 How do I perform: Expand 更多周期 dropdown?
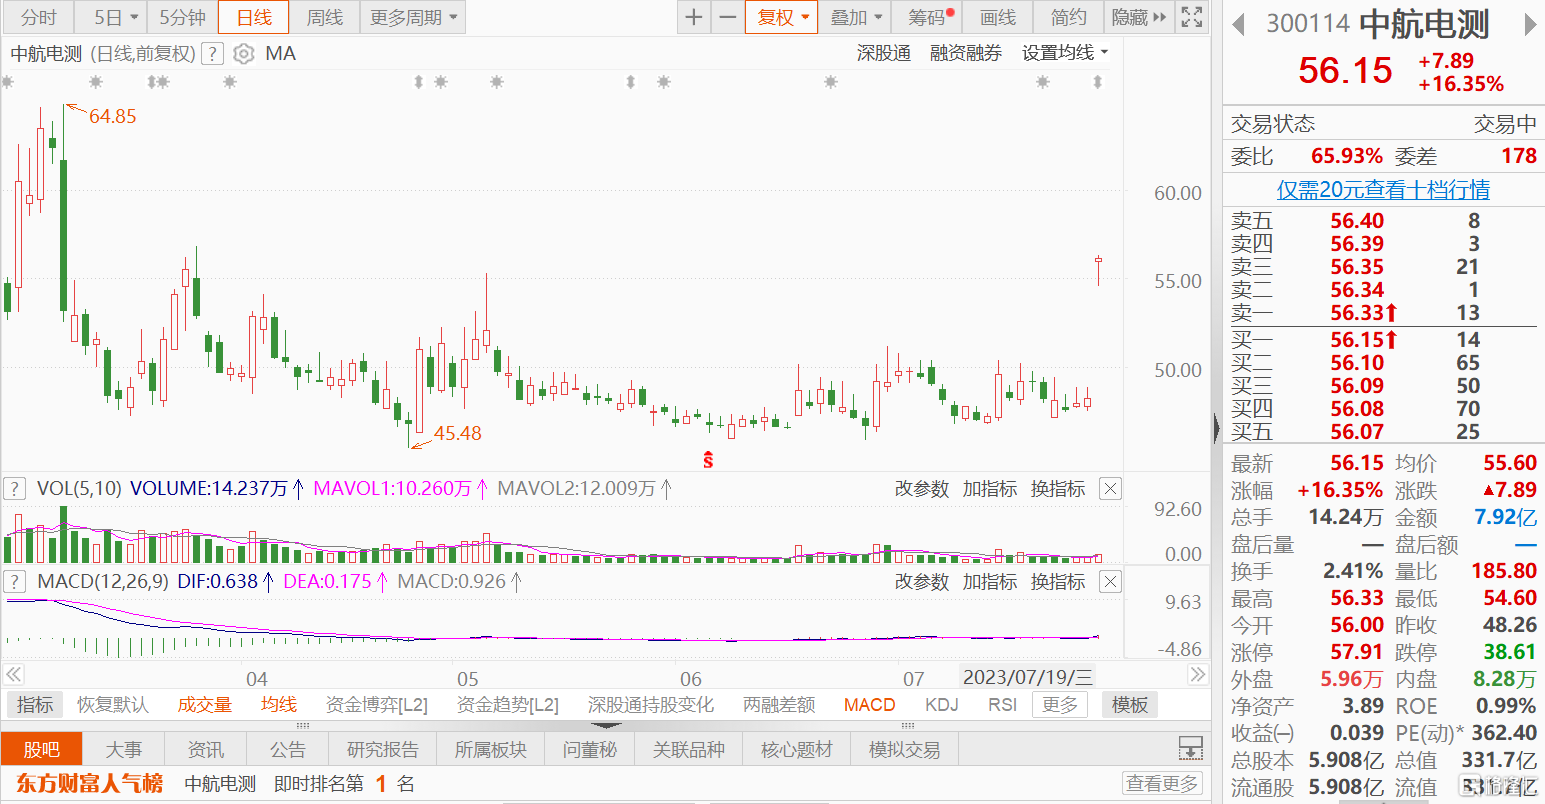click(413, 18)
